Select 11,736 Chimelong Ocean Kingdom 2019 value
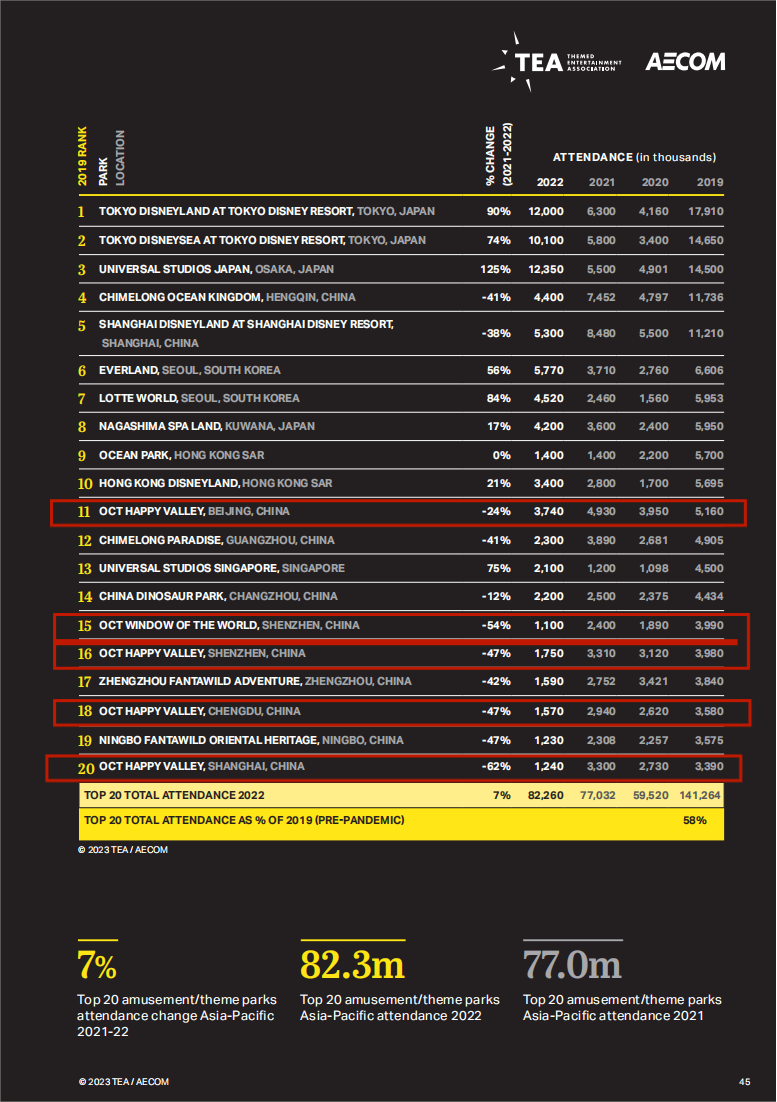 point(705,297)
